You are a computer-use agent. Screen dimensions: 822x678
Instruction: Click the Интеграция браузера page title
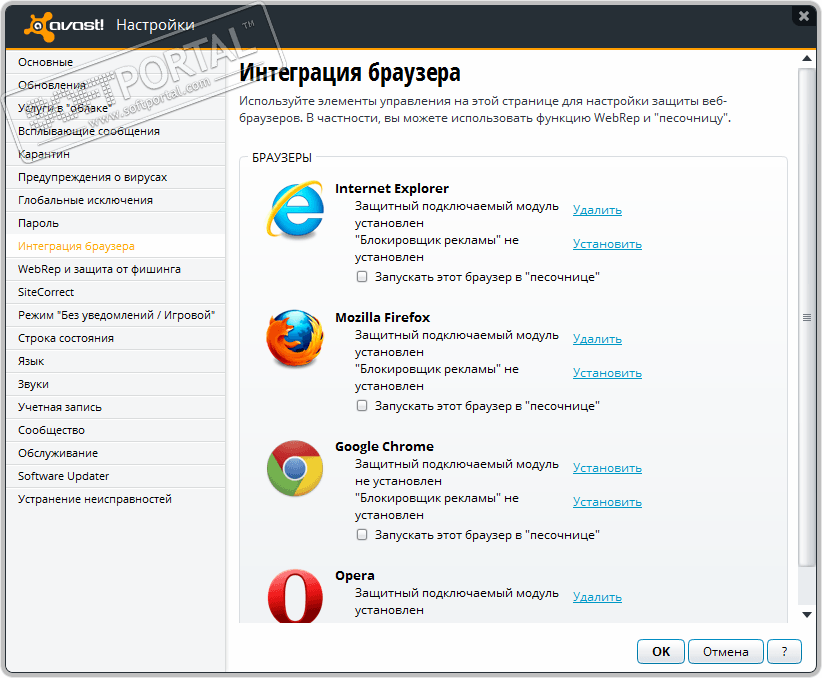click(350, 73)
